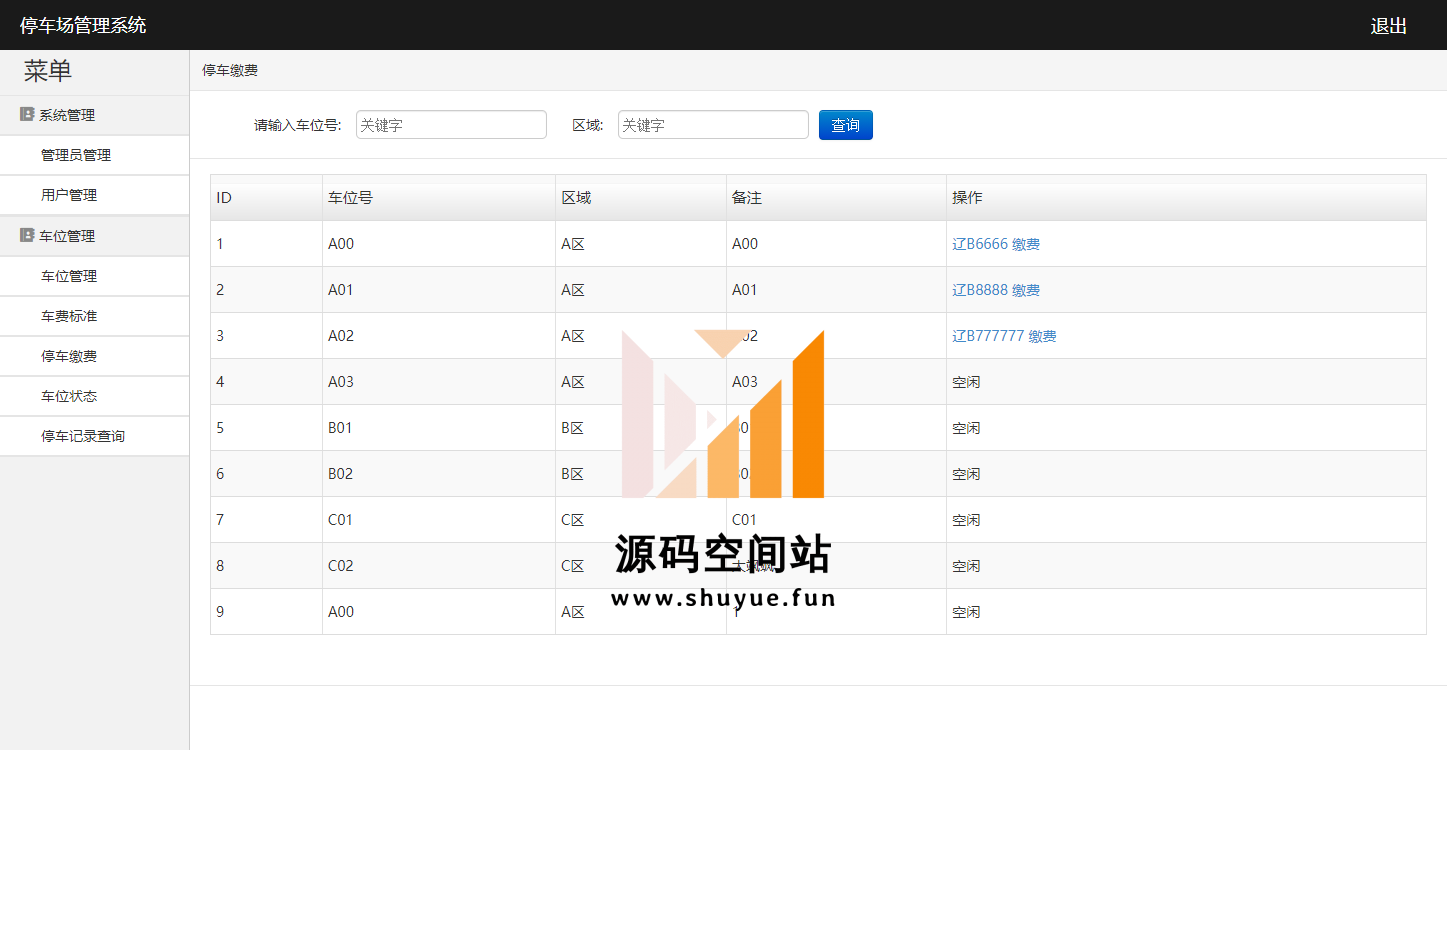This screenshot has height=943, width=1447.
Task: Open the 车位状态 page
Action: 69,396
